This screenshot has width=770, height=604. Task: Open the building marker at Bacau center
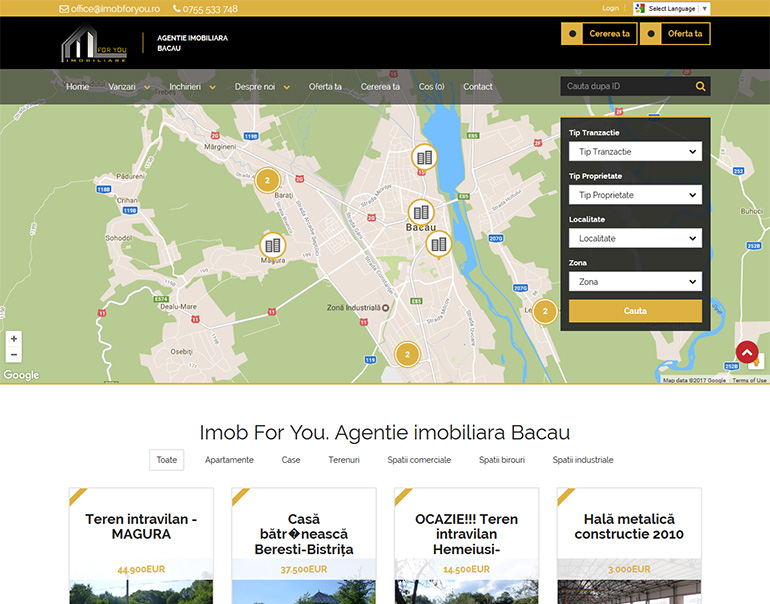pos(421,212)
